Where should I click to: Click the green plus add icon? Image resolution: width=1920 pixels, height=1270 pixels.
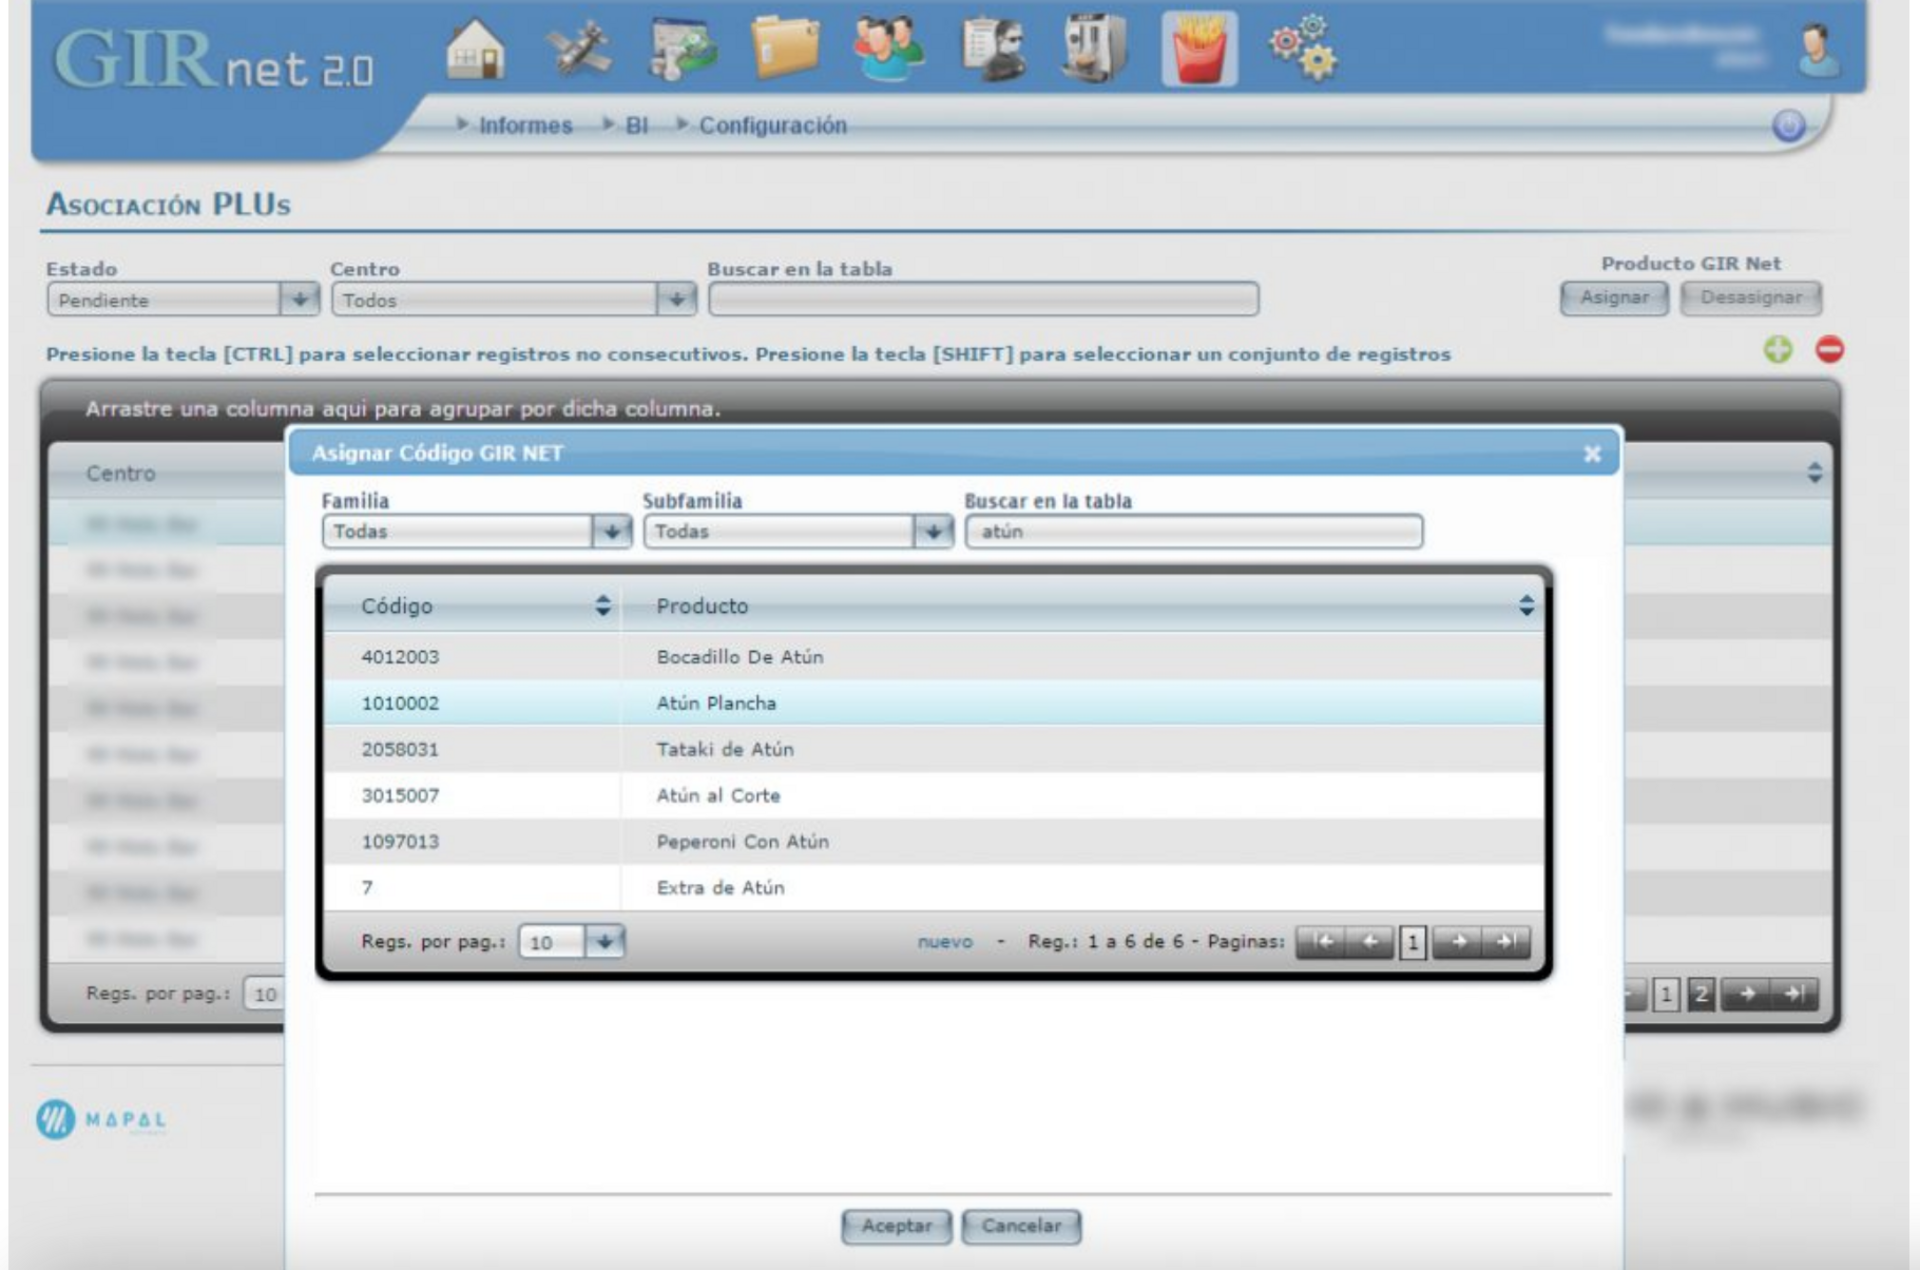click(1777, 350)
